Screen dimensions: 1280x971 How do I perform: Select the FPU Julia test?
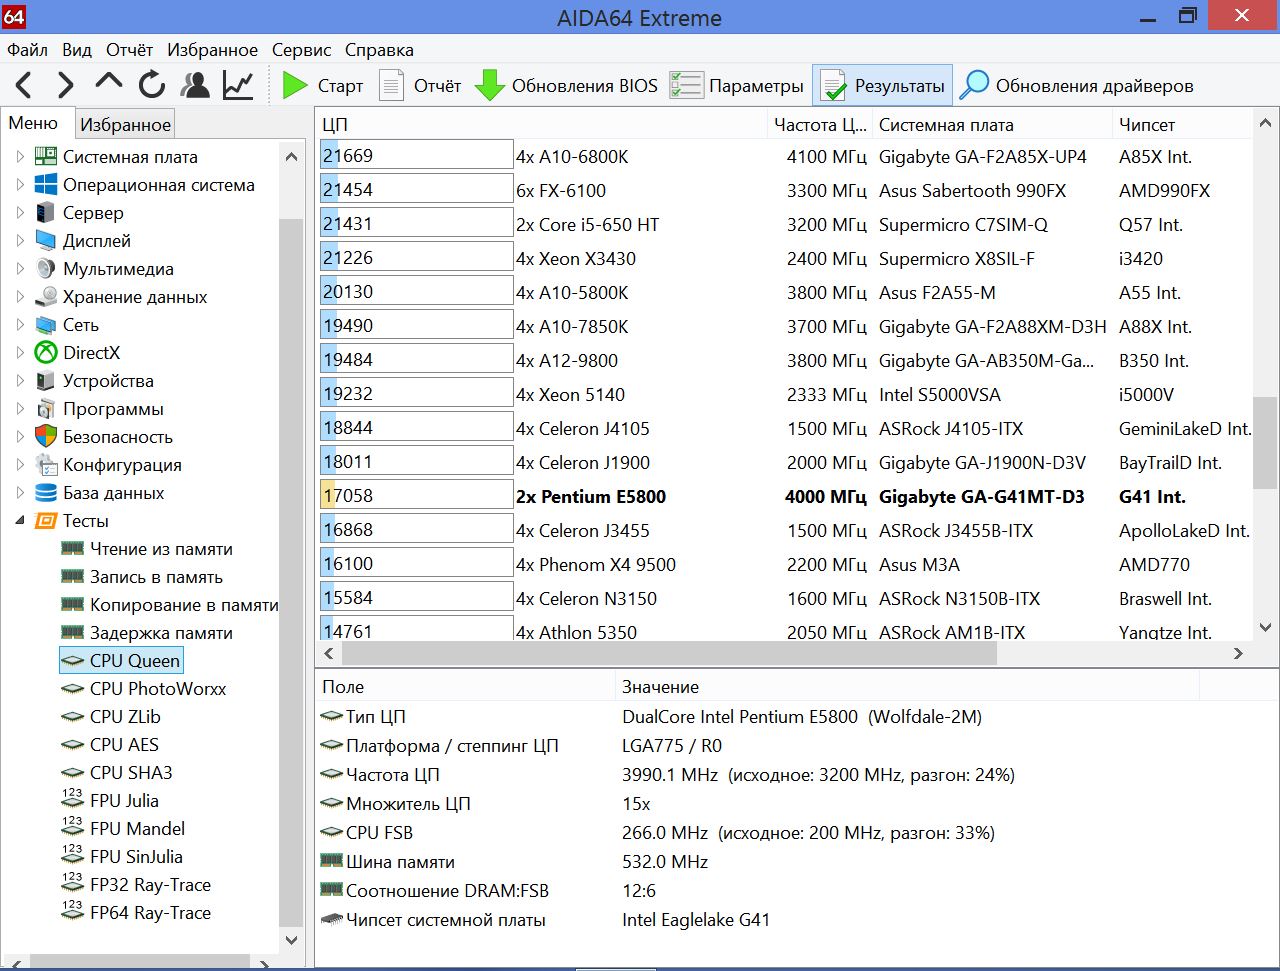124,801
